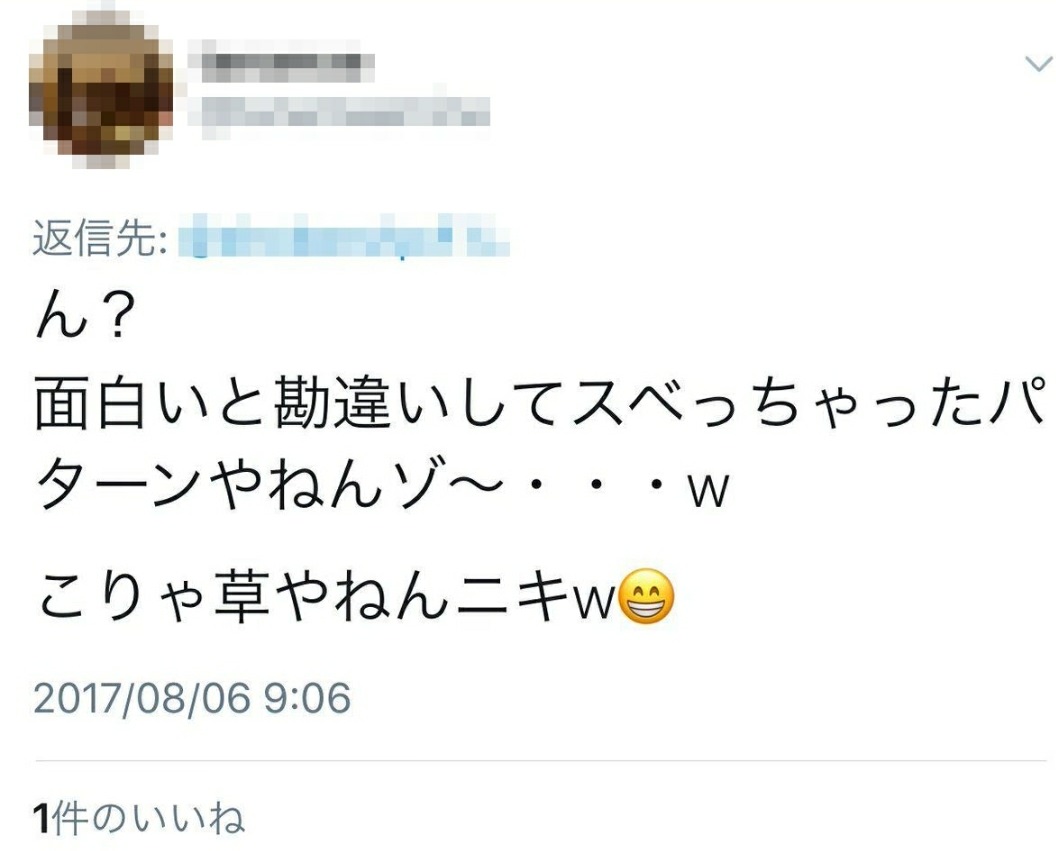Click the 9:06 time portion
Viewport: 1056px width, 851px height.
pyautogui.click(x=307, y=697)
